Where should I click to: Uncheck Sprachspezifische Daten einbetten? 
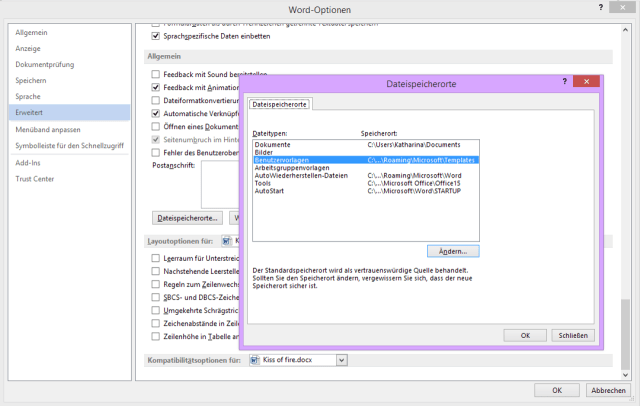point(155,36)
